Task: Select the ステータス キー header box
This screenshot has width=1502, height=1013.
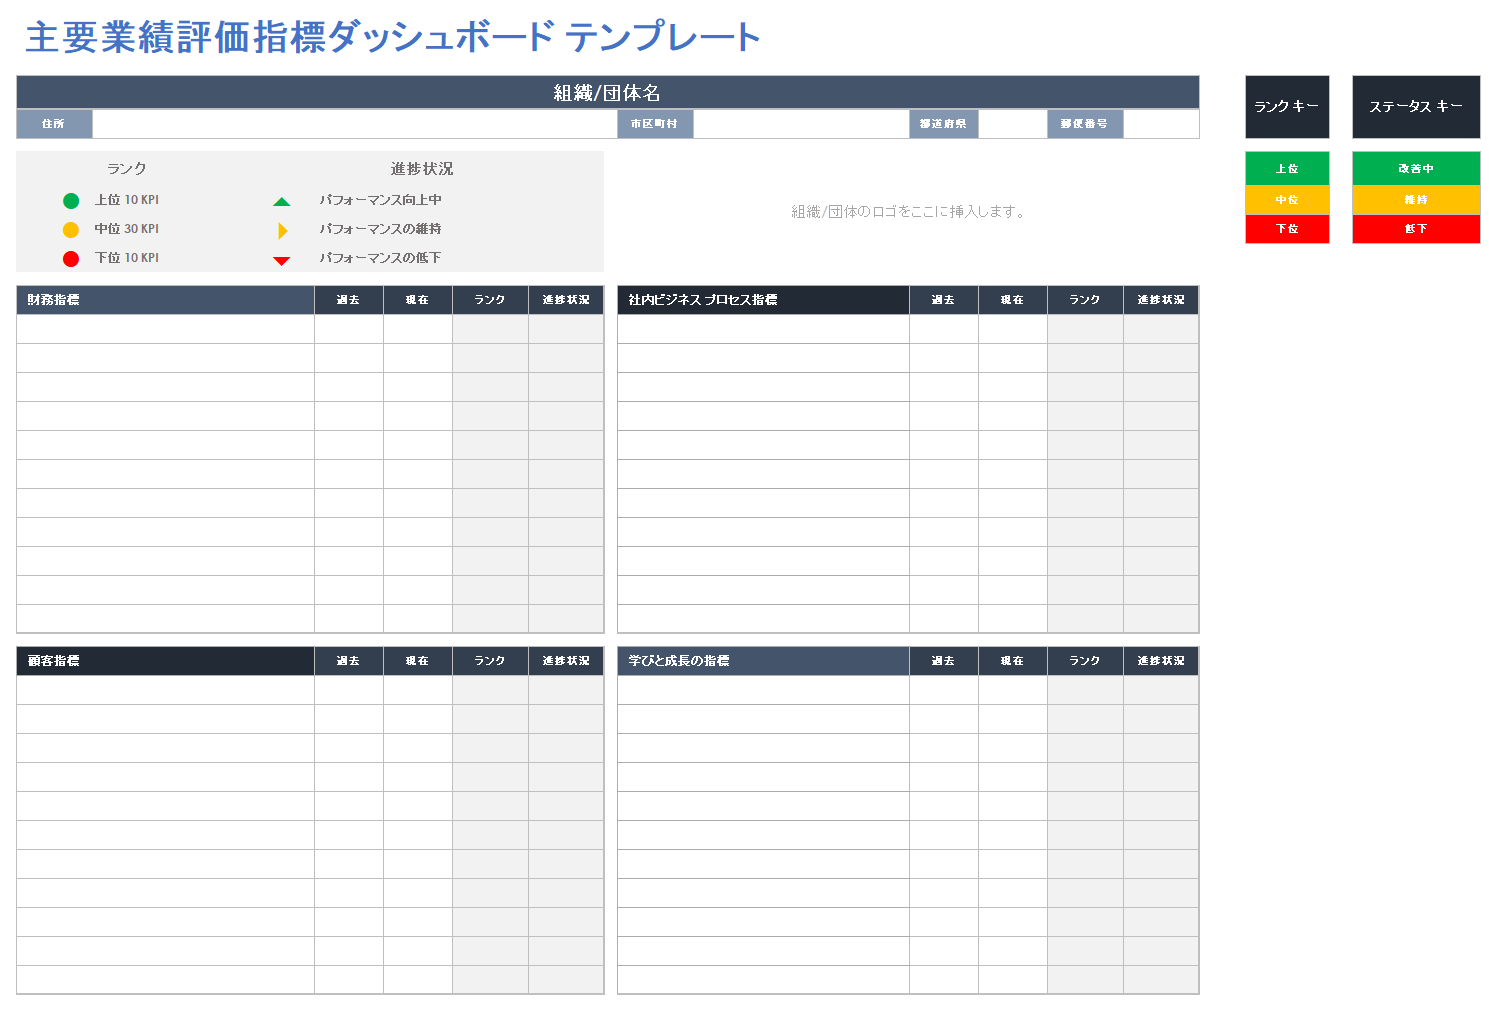Action: point(1416,107)
